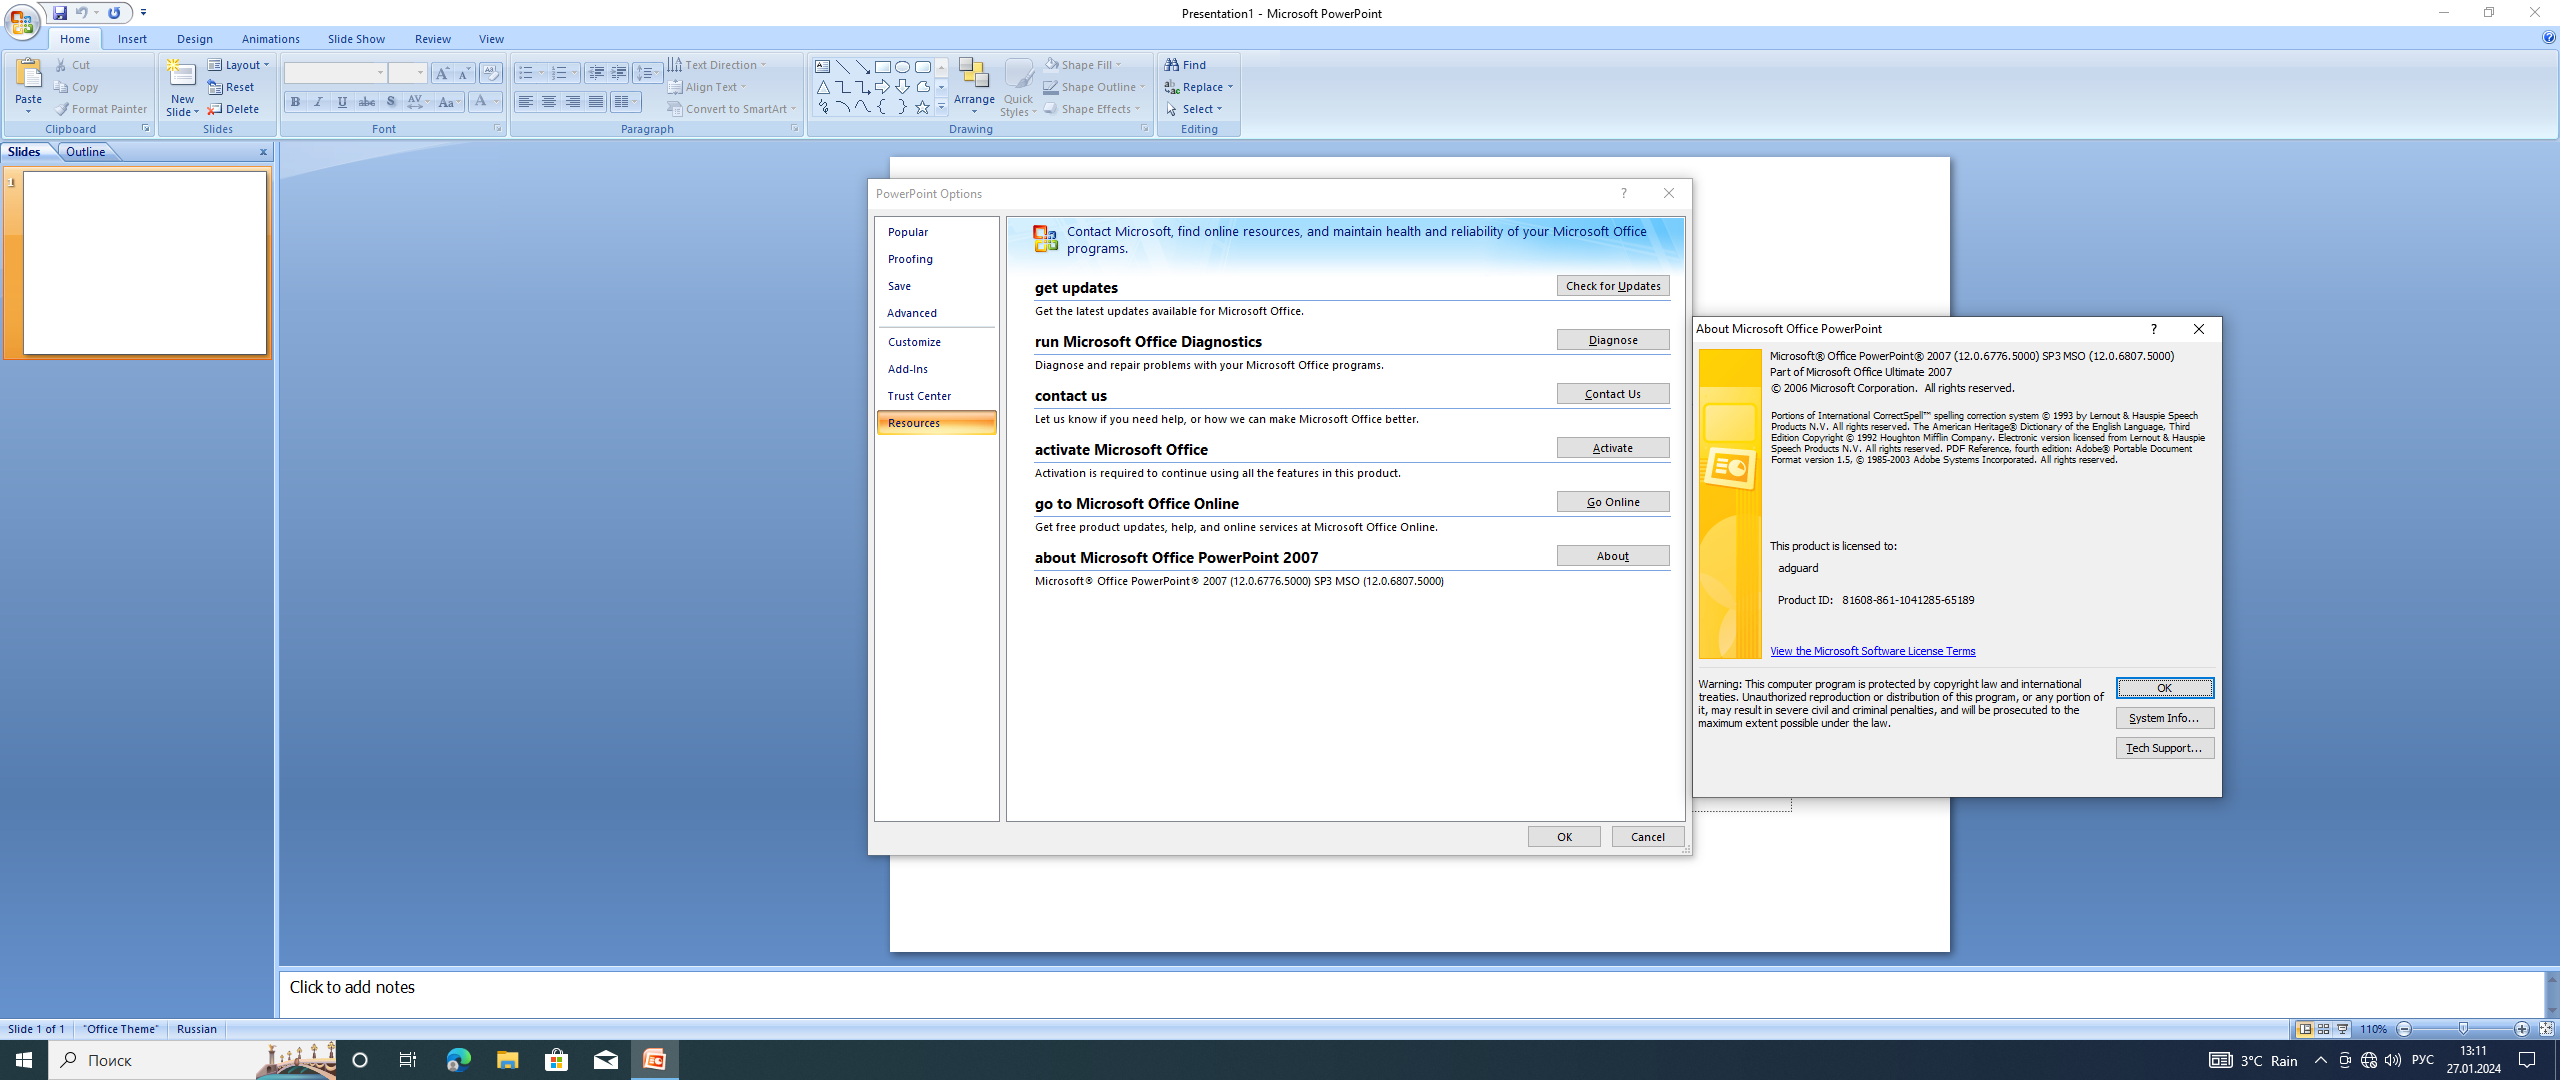Click the Find binoculars icon
This screenshot has width=2560, height=1080.
point(1172,65)
